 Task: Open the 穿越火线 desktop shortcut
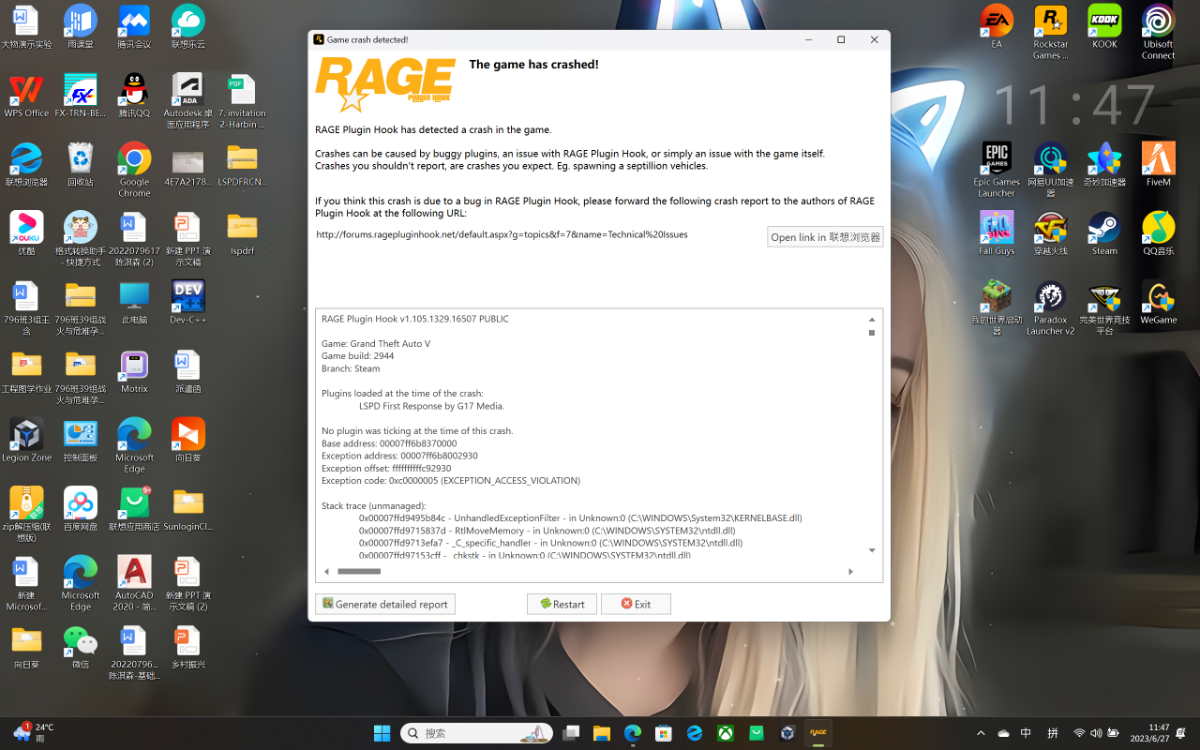(x=1050, y=233)
